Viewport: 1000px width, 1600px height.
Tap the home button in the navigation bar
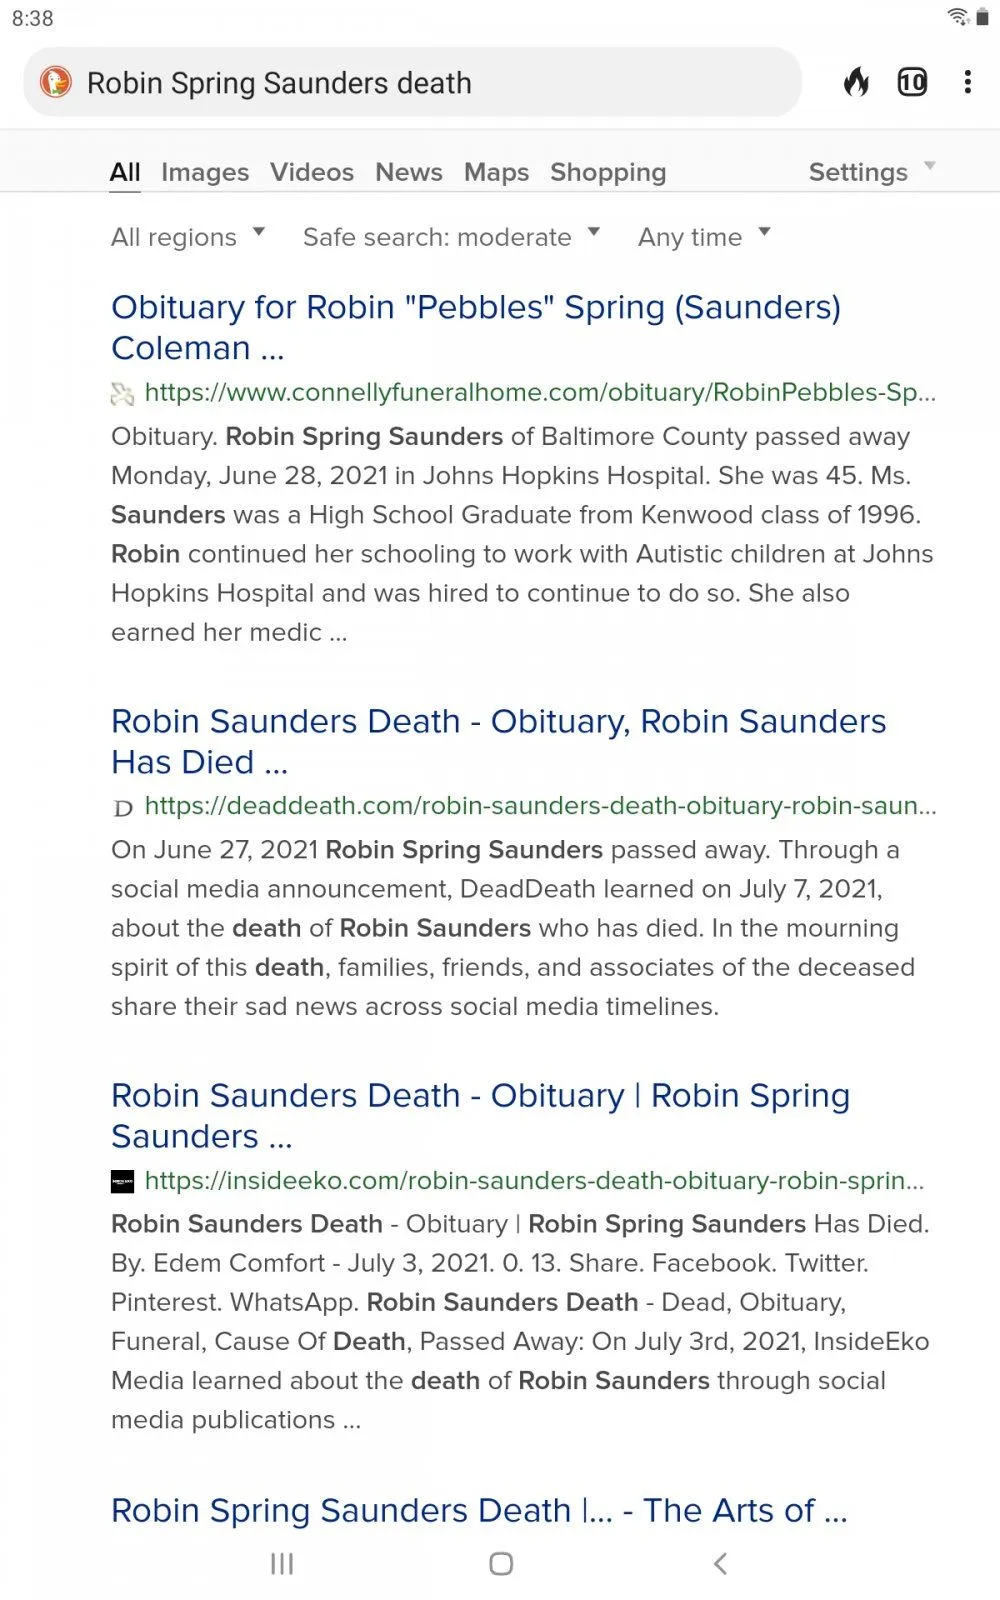(x=500, y=1562)
